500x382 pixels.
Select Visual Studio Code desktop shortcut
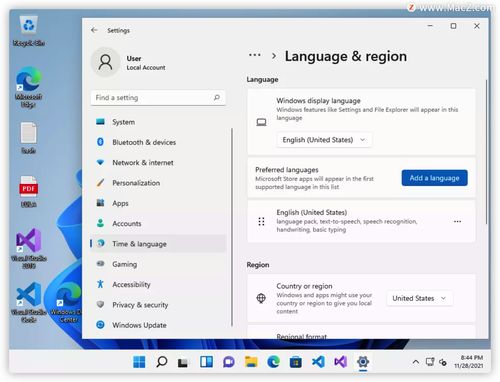coord(29,303)
